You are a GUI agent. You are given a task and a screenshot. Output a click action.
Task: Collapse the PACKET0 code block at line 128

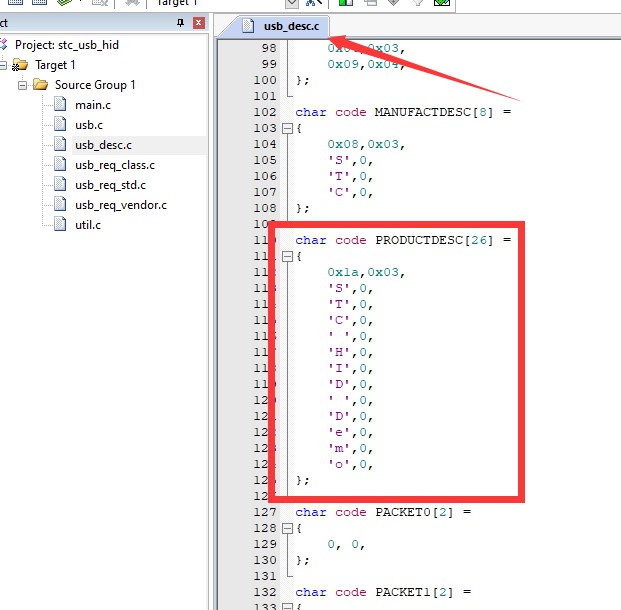point(287,528)
